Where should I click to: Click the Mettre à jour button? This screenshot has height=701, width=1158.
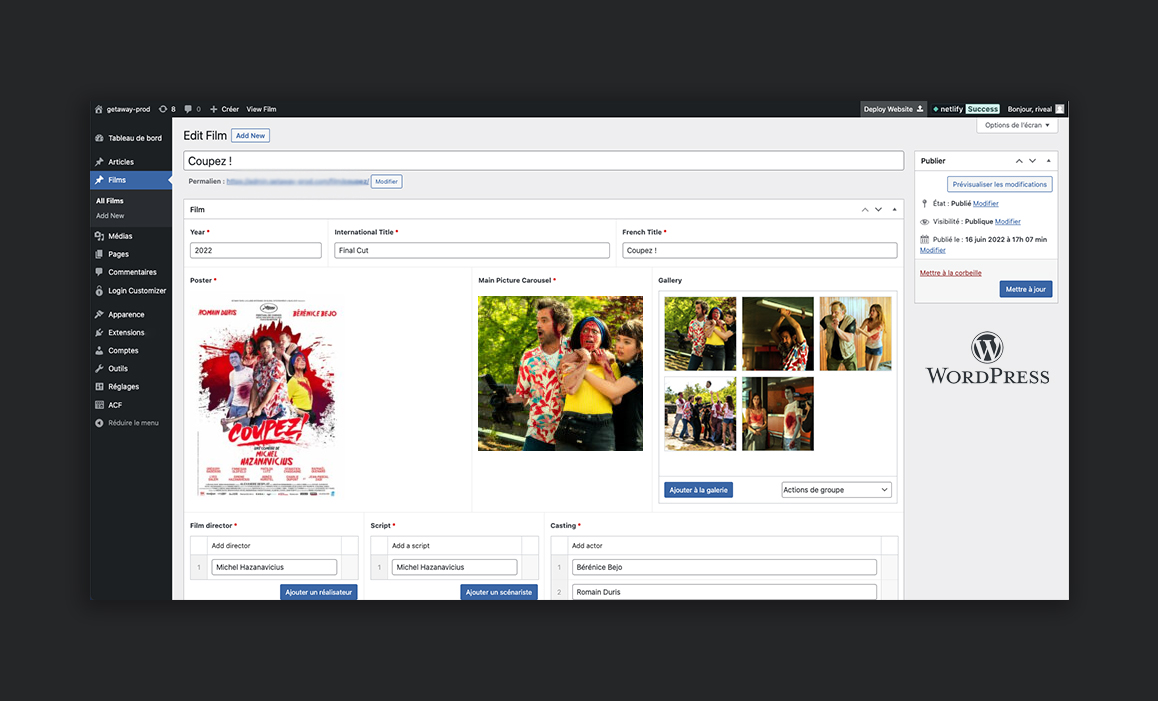(1025, 289)
